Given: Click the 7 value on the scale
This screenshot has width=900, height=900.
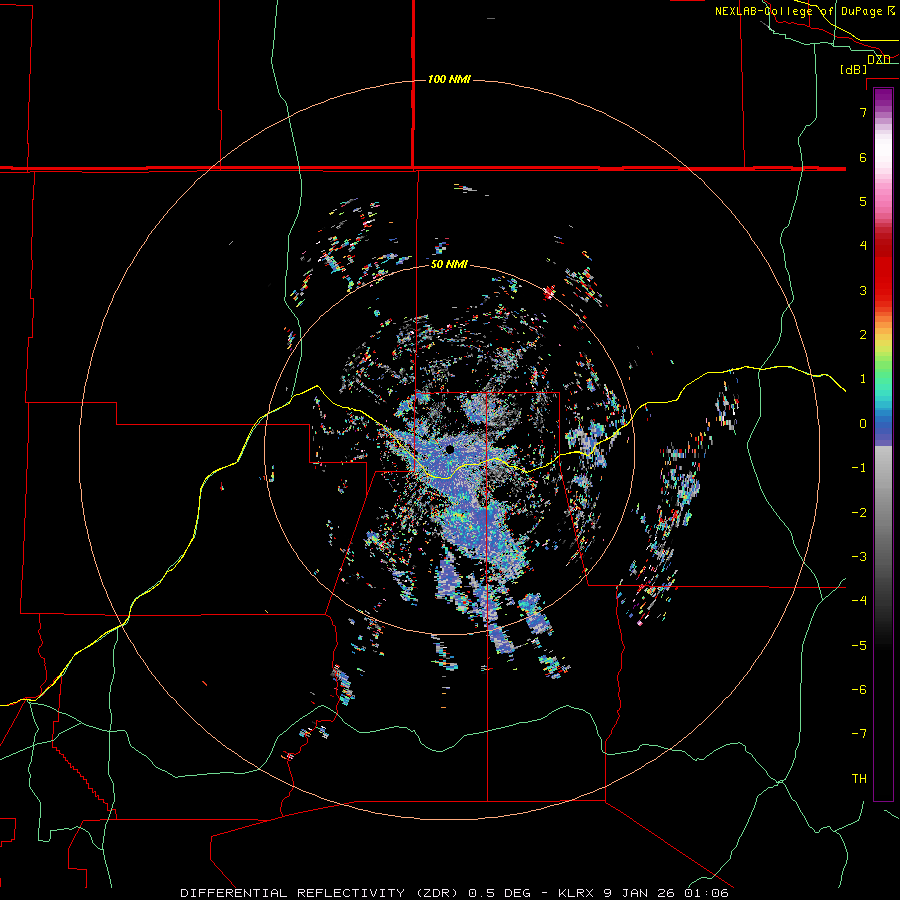Looking at the screenshot, I should [863, 112].
